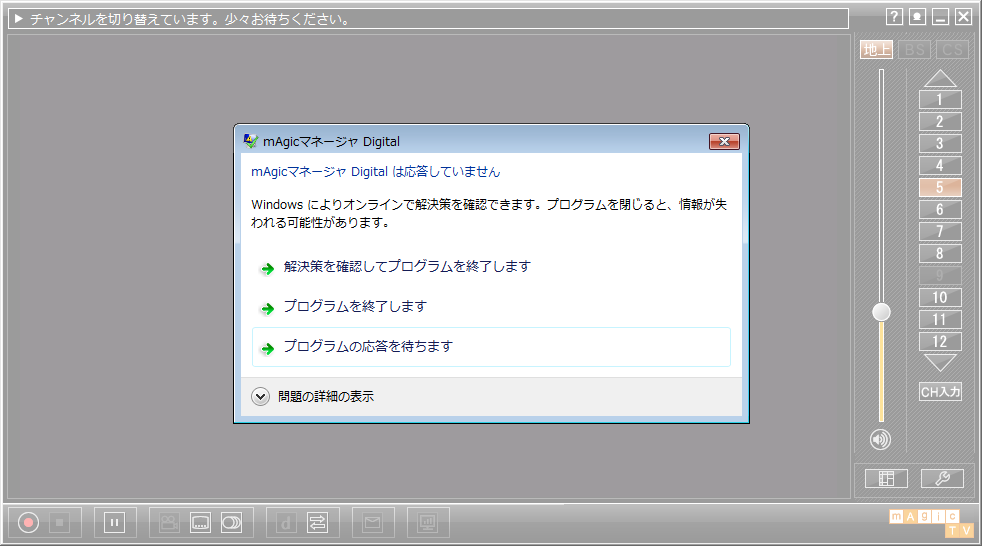Click the video camera icon in bottom toolbar
Image resolution: width=982 pixels, height=546 pixels.
pos(168,522)
